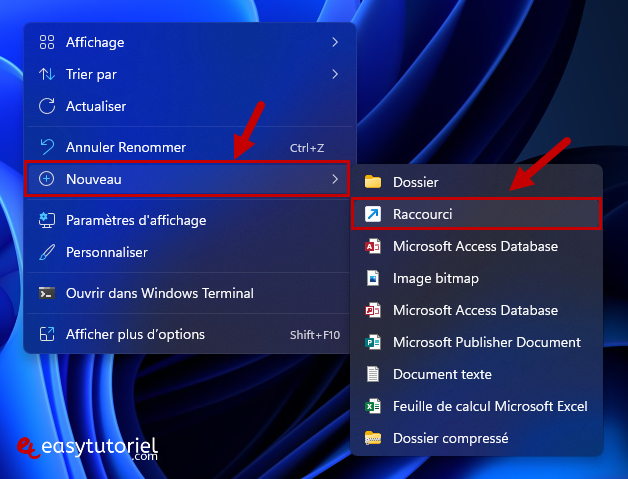Pick Microsoft Access Database below Image bitmap
Screen dimensions: 628x479
477,310
